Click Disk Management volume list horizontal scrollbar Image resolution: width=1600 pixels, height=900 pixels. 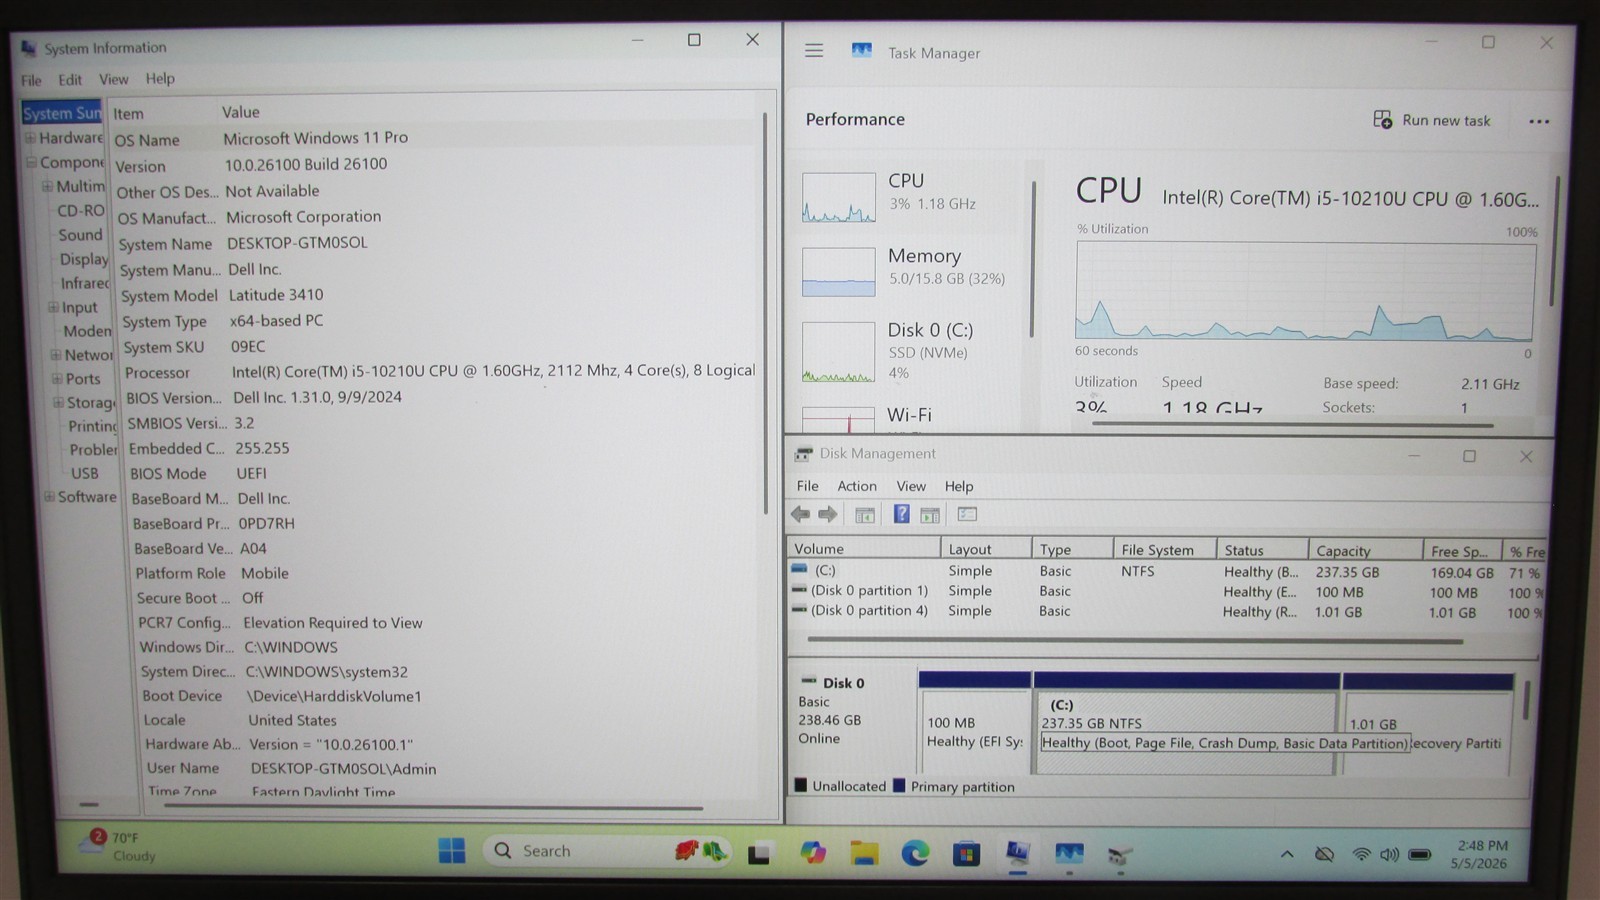(x=1135, y=640)
